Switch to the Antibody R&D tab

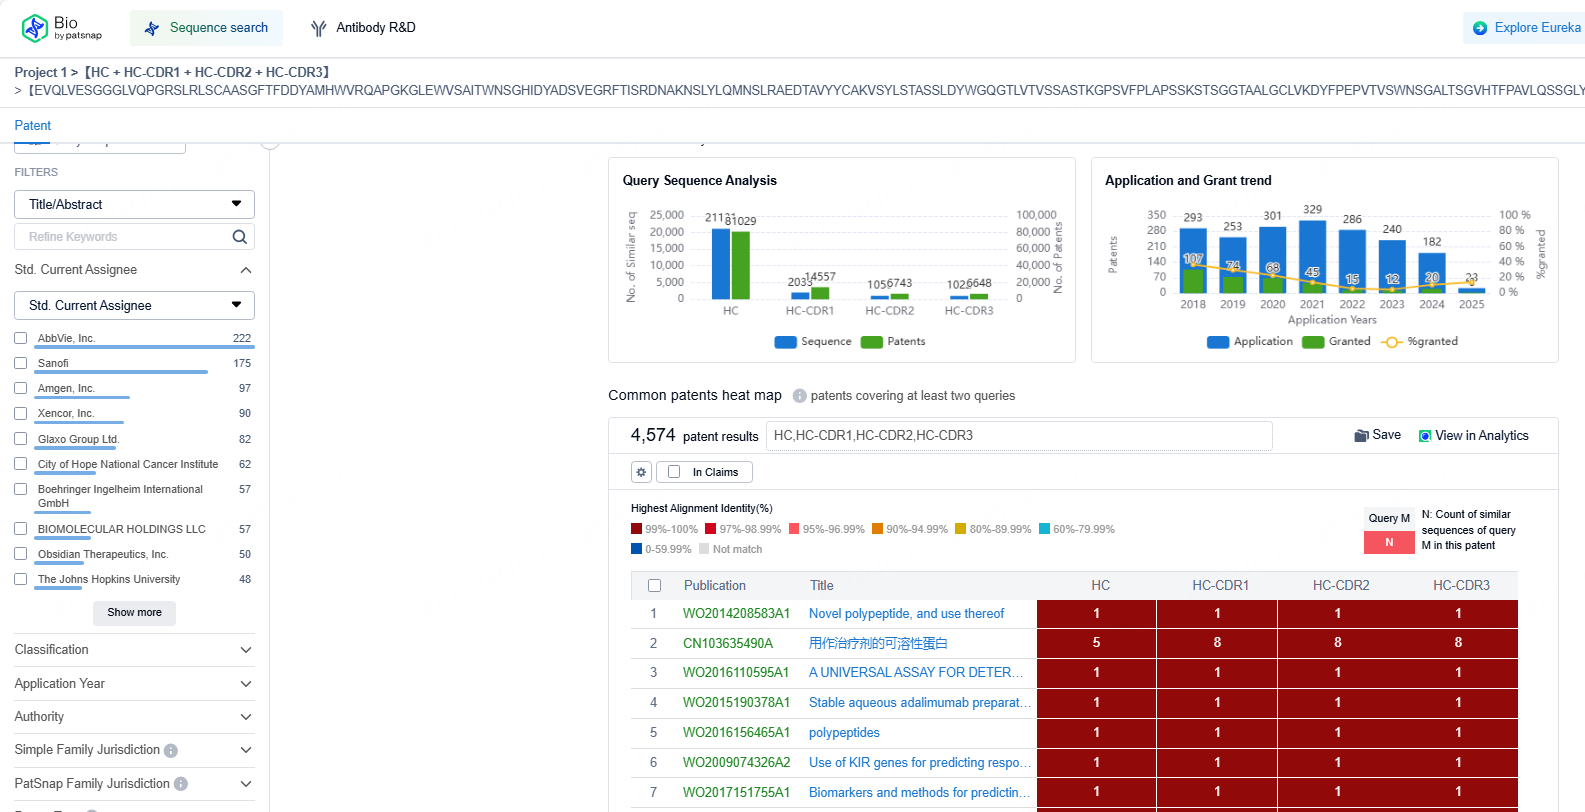click(363, 28)
